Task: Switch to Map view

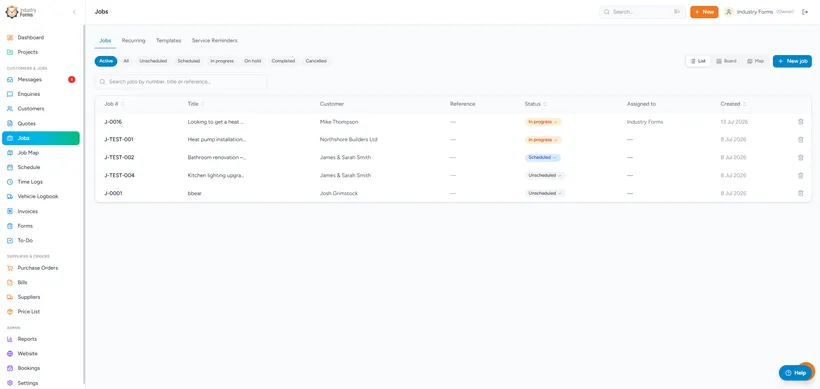Action: point(756,61)
